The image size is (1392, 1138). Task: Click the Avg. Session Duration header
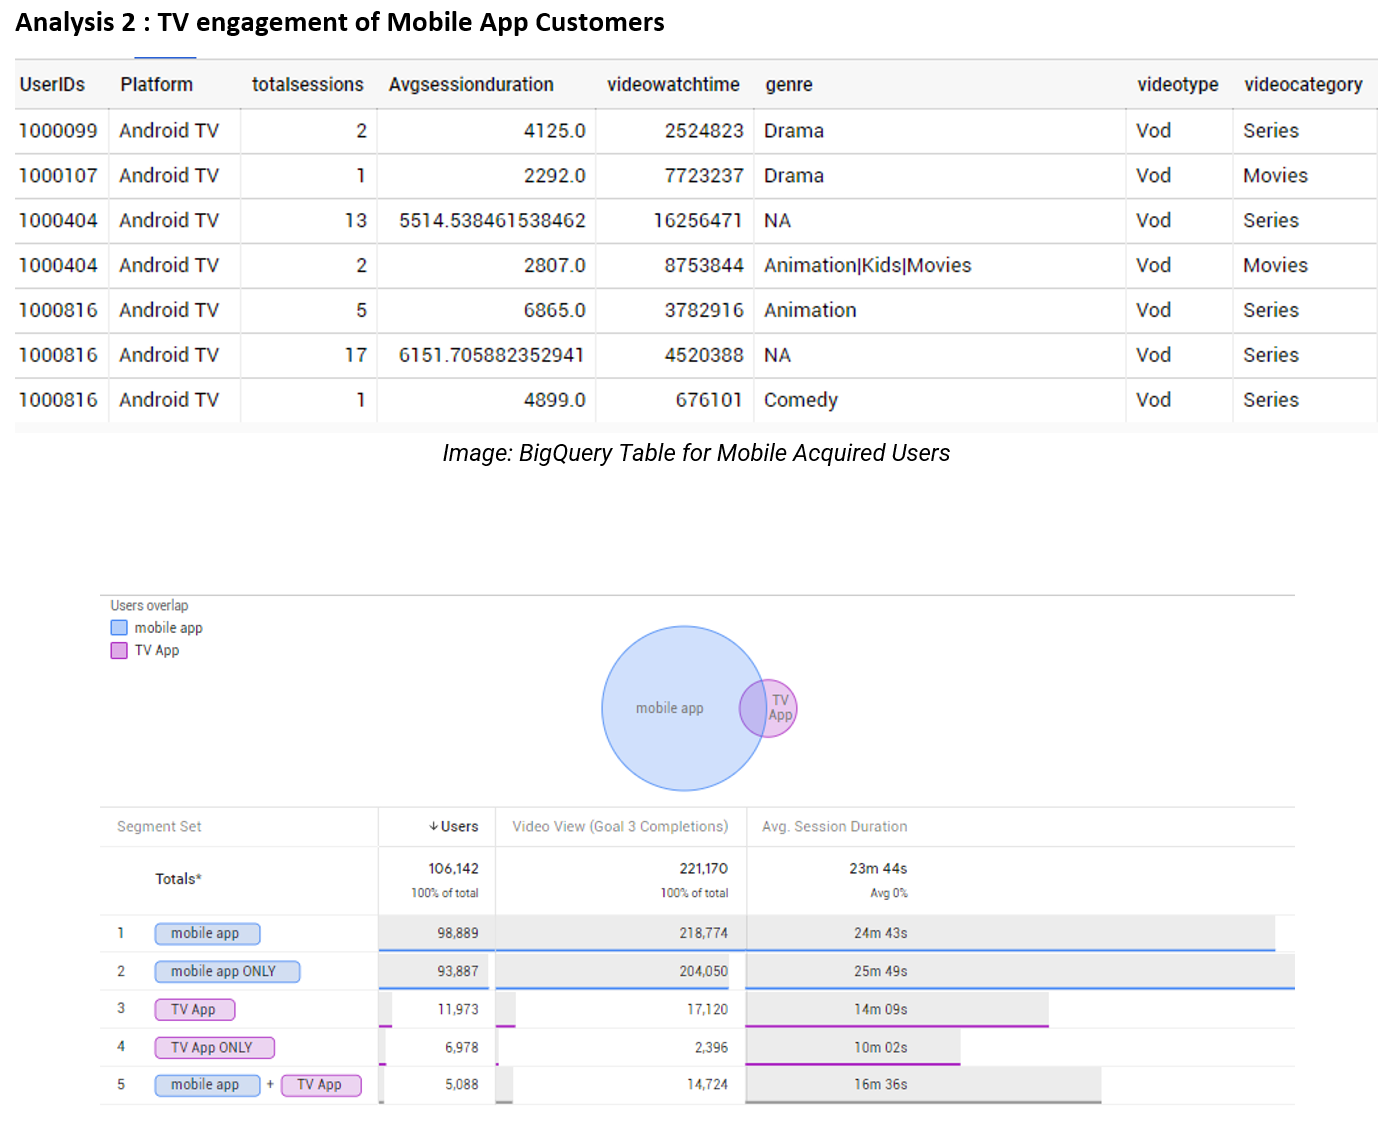click(x=835, y=827)
